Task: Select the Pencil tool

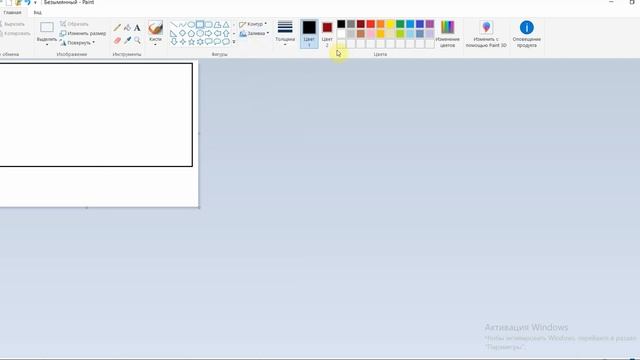Action: [117, 28]
